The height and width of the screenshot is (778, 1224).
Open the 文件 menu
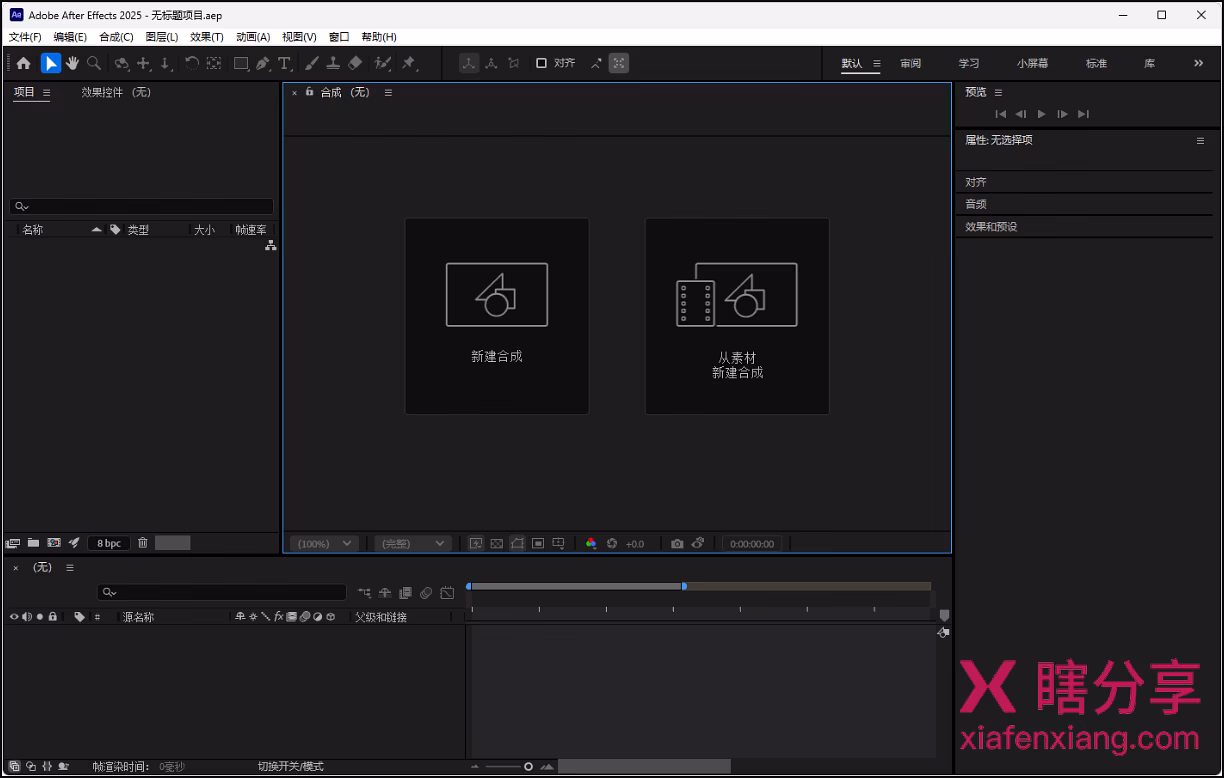24,37
